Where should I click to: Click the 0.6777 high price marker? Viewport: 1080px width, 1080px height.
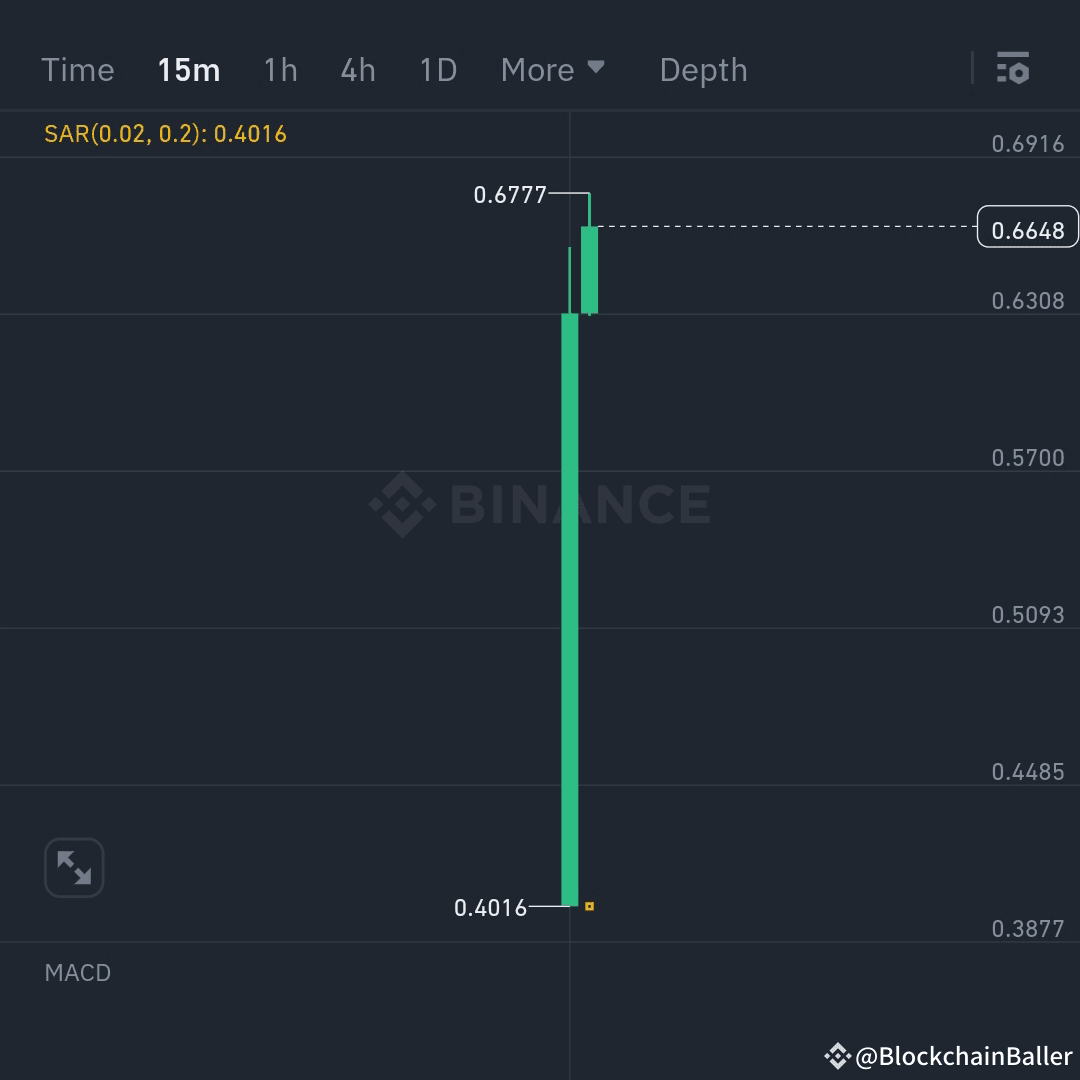(x=512, y=196)
